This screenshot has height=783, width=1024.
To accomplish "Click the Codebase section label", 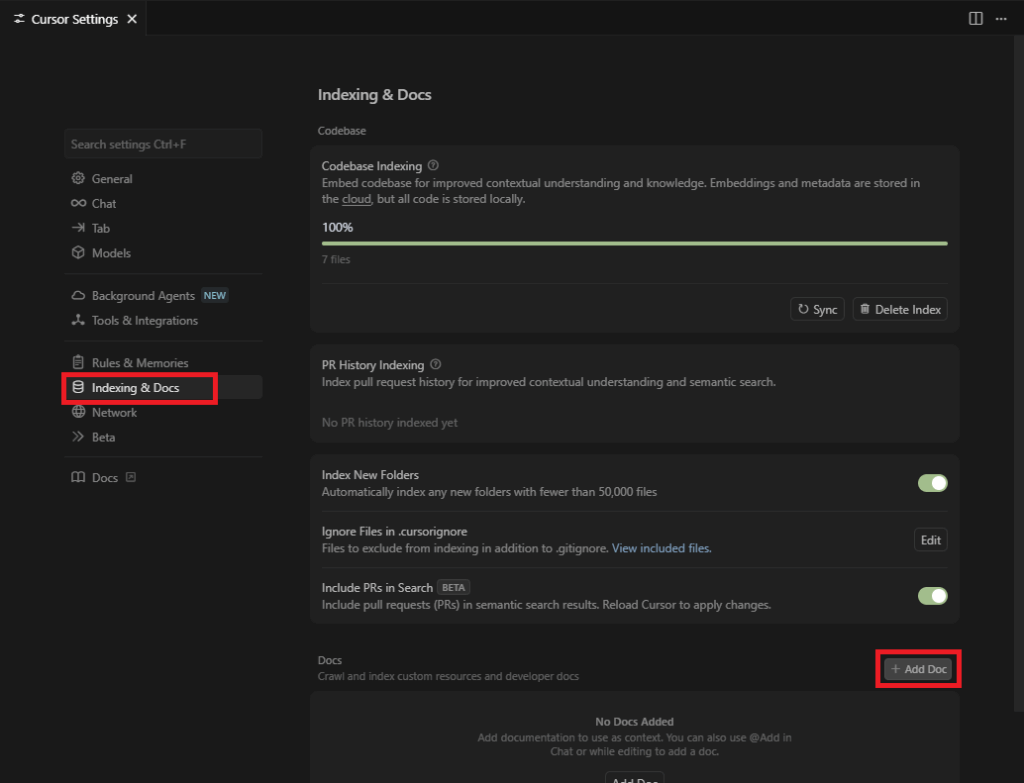I will 342,131.
